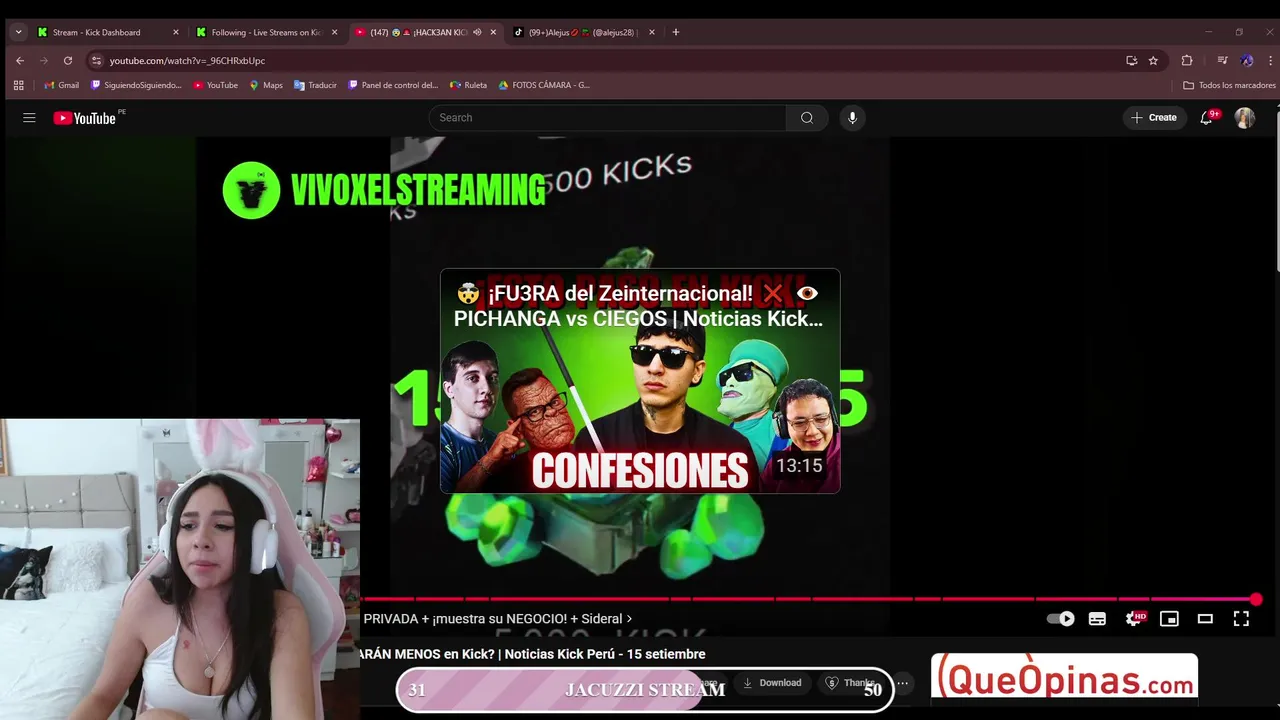The height and width of the screenshot is (720, 1280).
Task: Click the QueOpinas.com banner
Action: (1064, 678)
